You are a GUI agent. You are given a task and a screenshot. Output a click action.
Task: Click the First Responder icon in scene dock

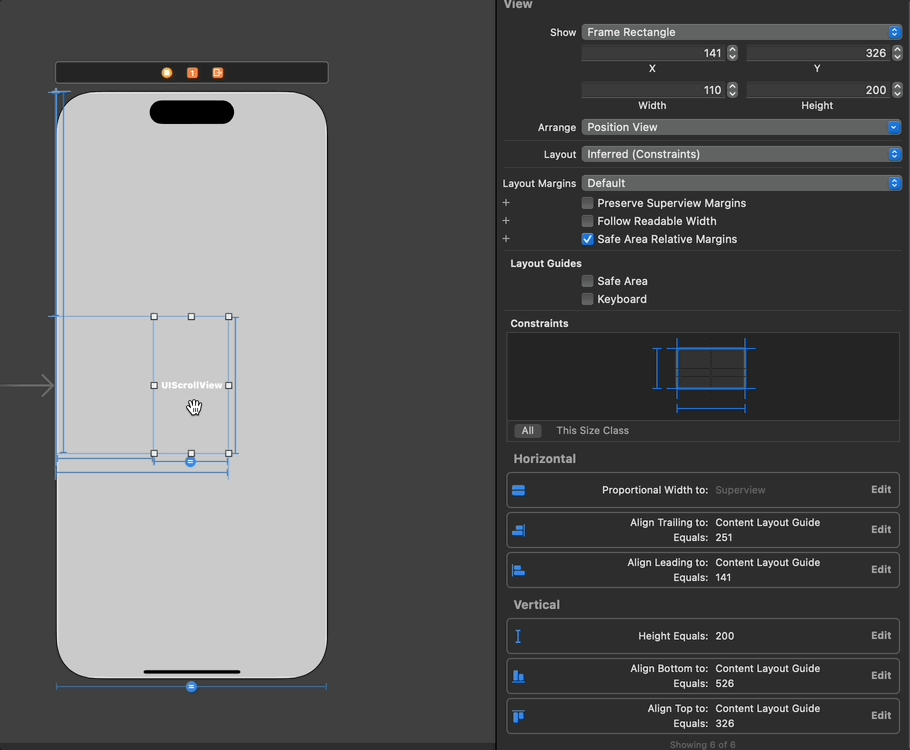192,73
